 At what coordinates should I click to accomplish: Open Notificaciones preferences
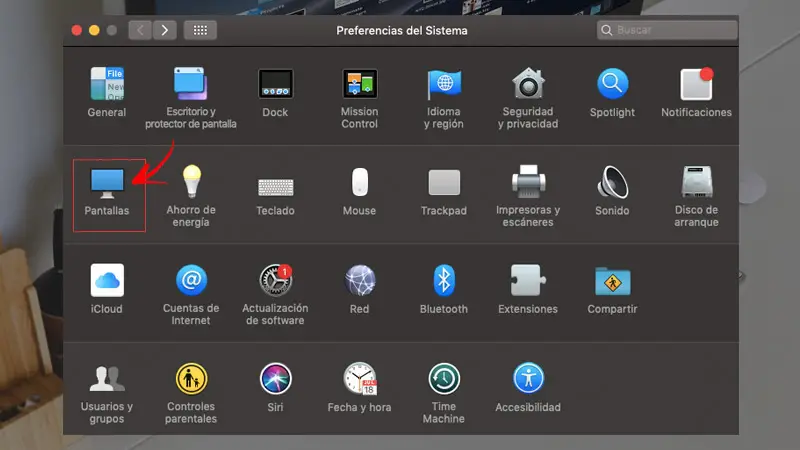pyautogui.click(x=696, y=92)
